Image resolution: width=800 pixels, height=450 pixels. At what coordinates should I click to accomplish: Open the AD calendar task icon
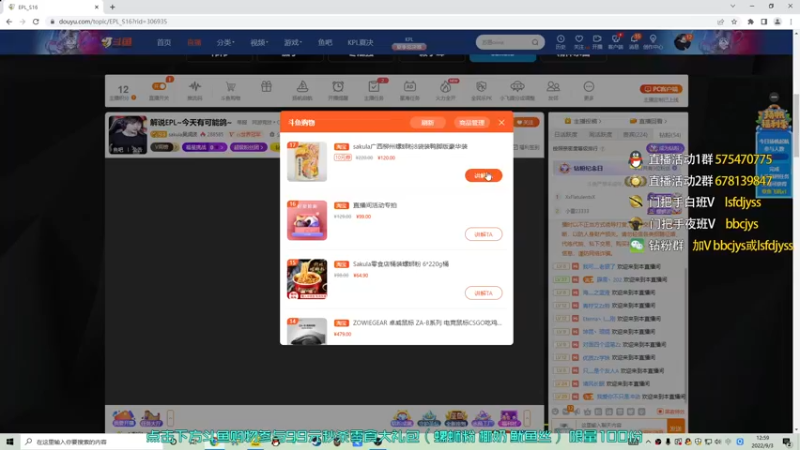(x=410, y=90)
